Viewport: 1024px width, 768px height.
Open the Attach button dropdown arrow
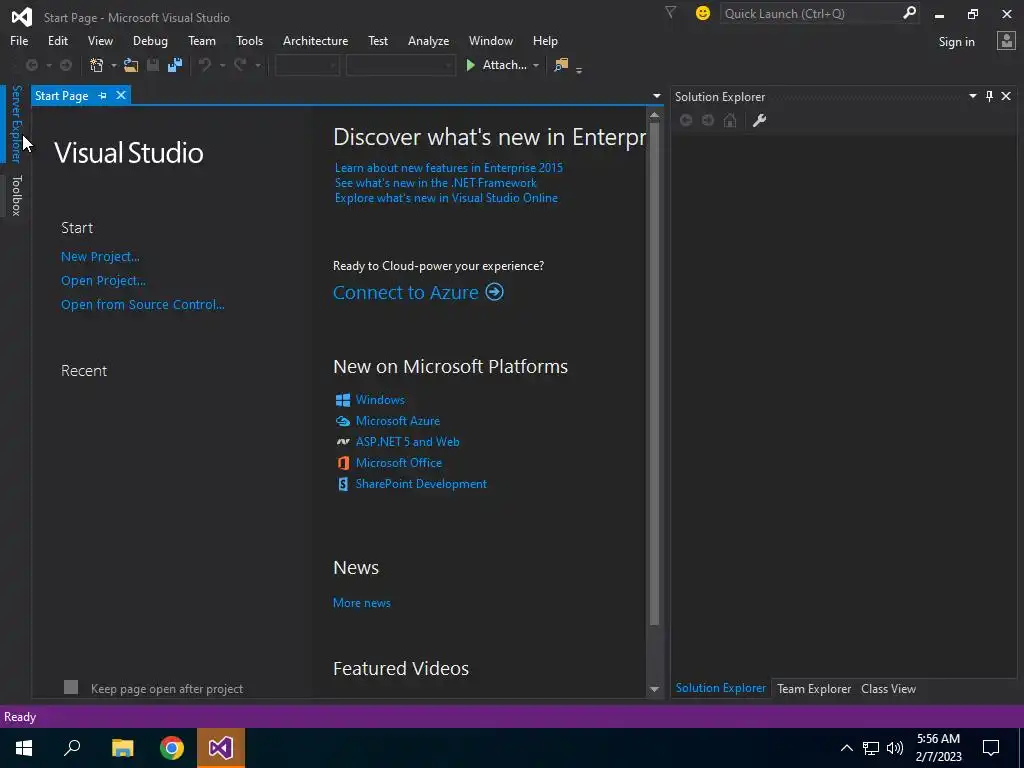[536, 65]
